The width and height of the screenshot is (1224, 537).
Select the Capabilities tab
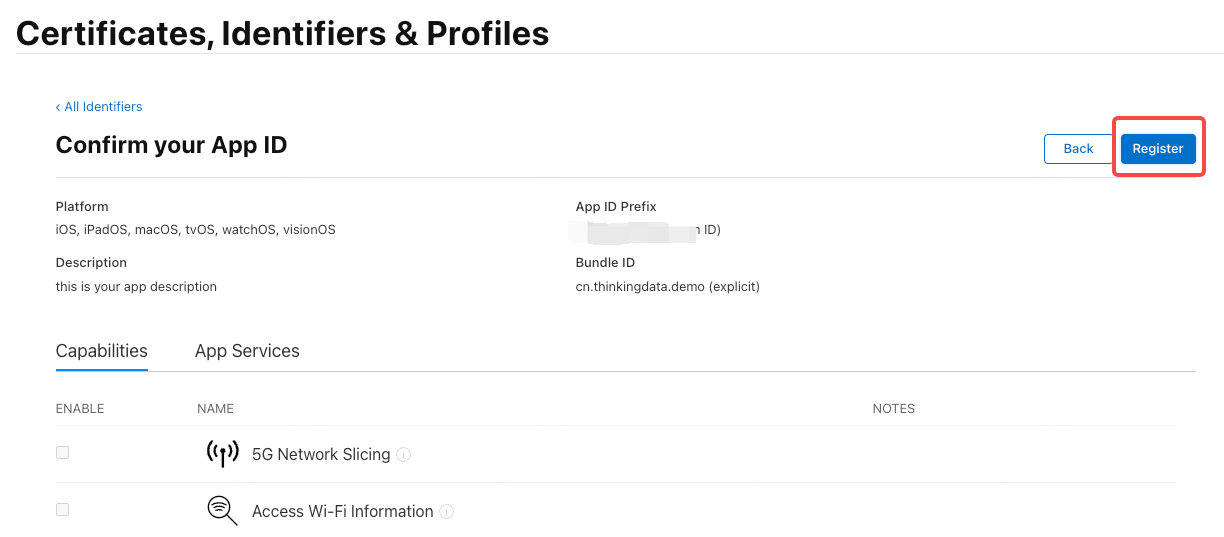(102, 351)
